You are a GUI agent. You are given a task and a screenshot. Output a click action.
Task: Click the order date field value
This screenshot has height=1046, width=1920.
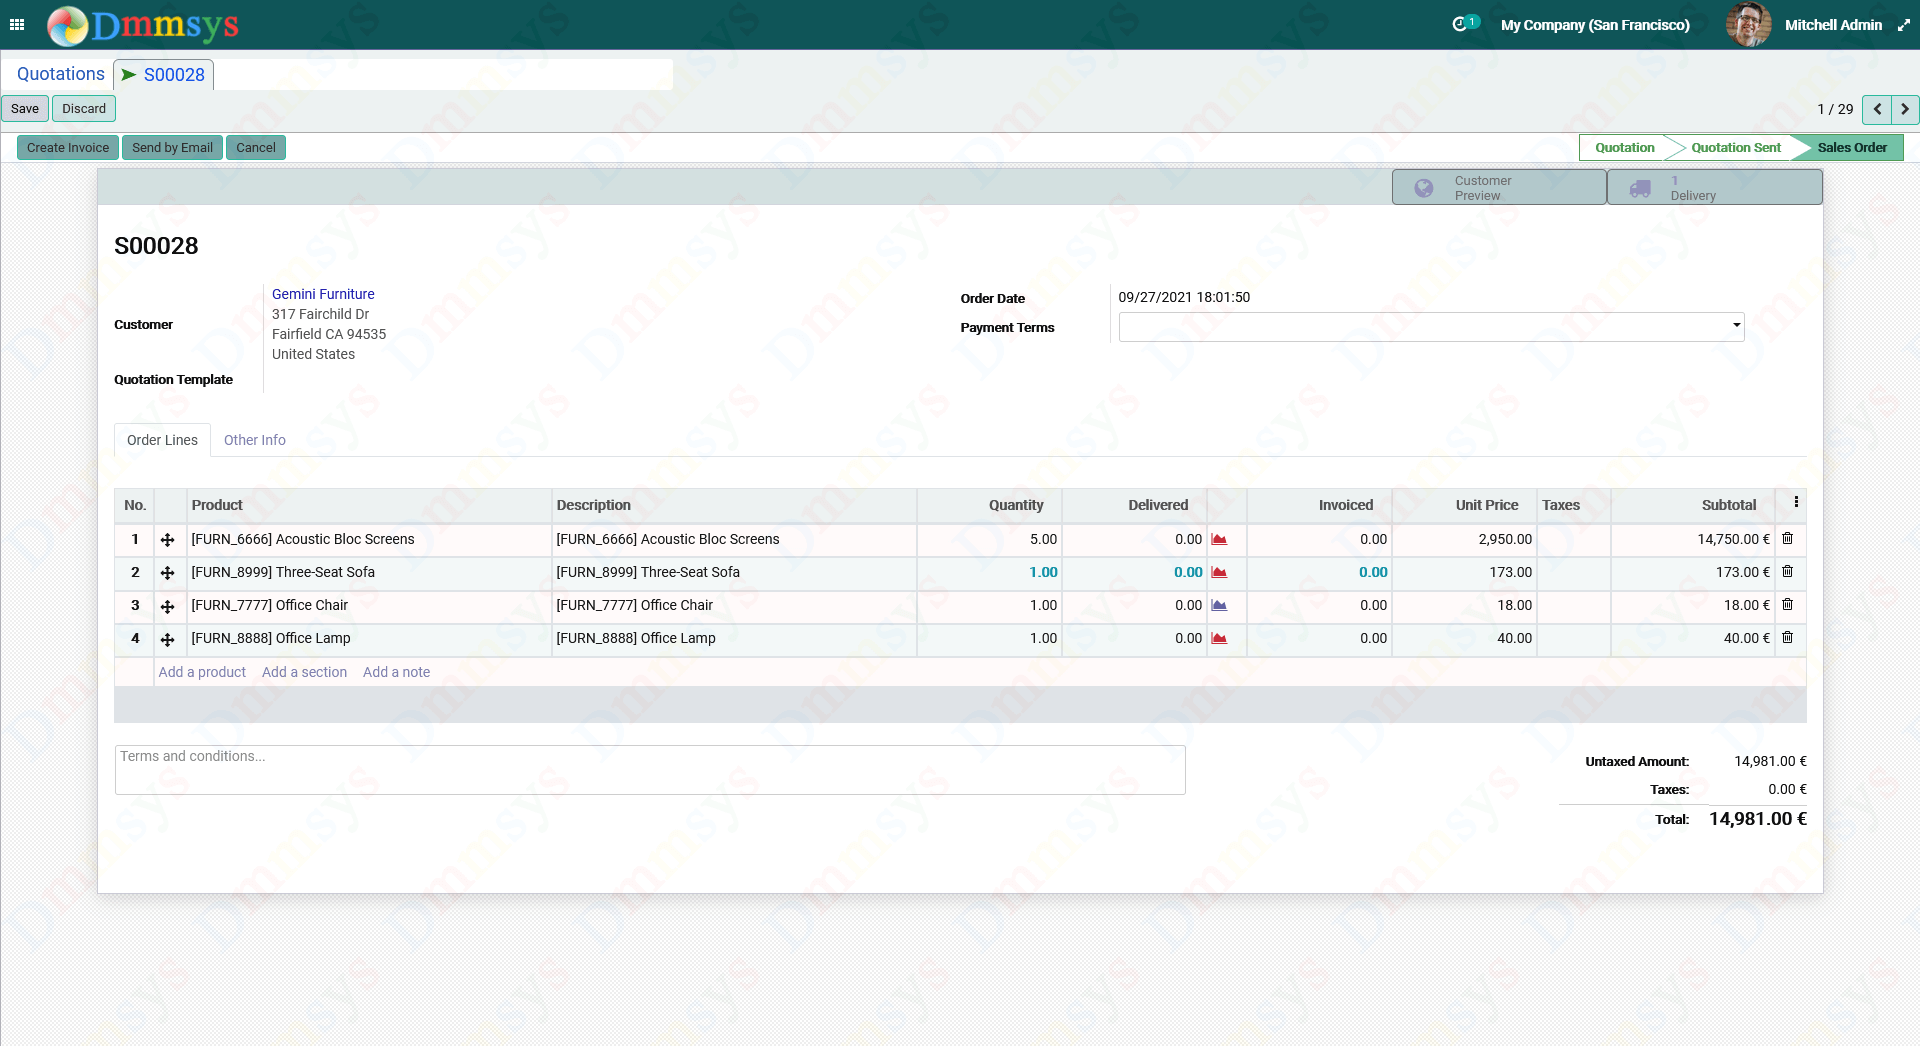coord(1184,297)
